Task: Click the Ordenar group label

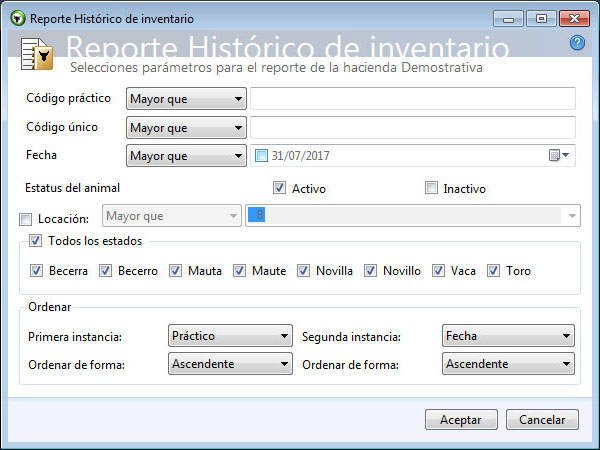Action: tap(50, 307)
